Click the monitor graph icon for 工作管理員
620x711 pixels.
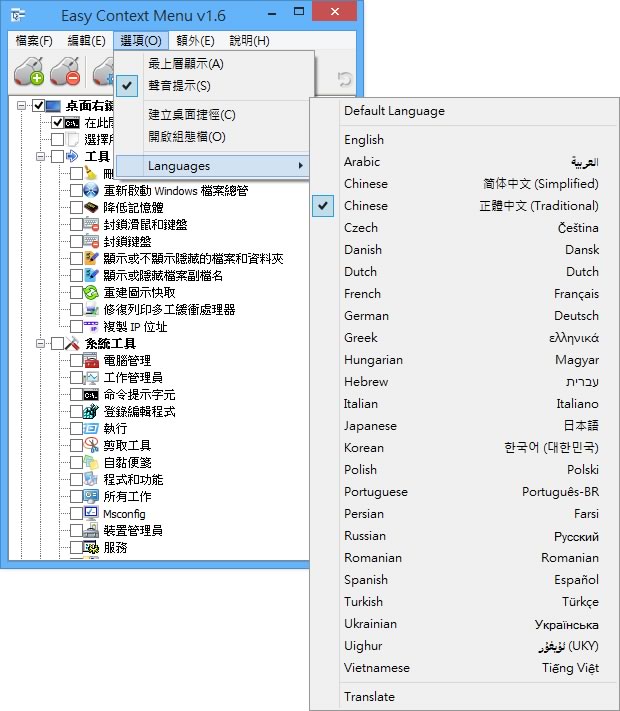91,377
